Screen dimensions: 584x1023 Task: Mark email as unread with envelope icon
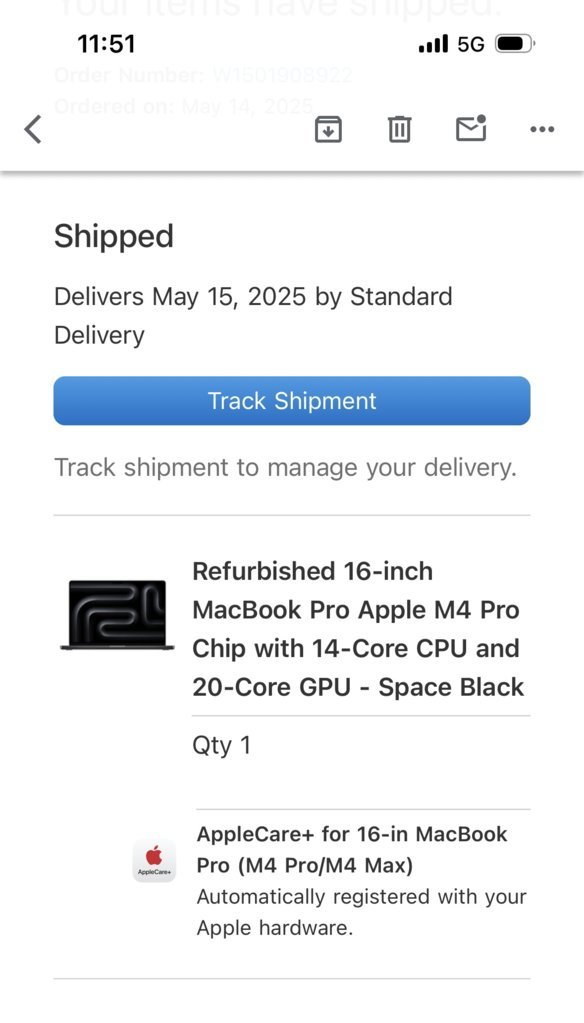471,128
